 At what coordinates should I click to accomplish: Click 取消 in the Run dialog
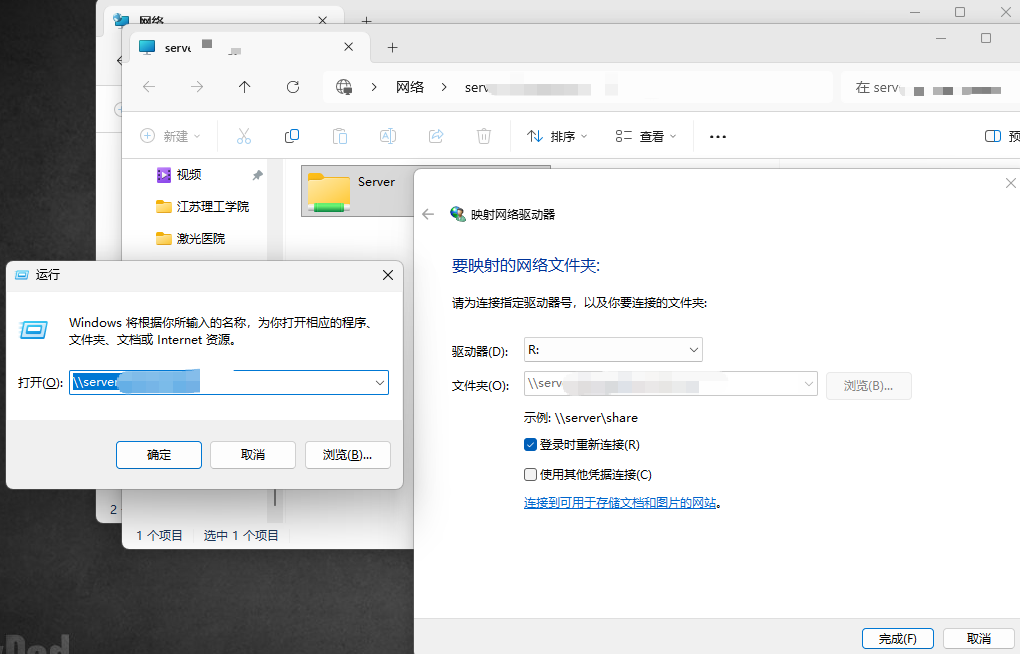point(252,455)
